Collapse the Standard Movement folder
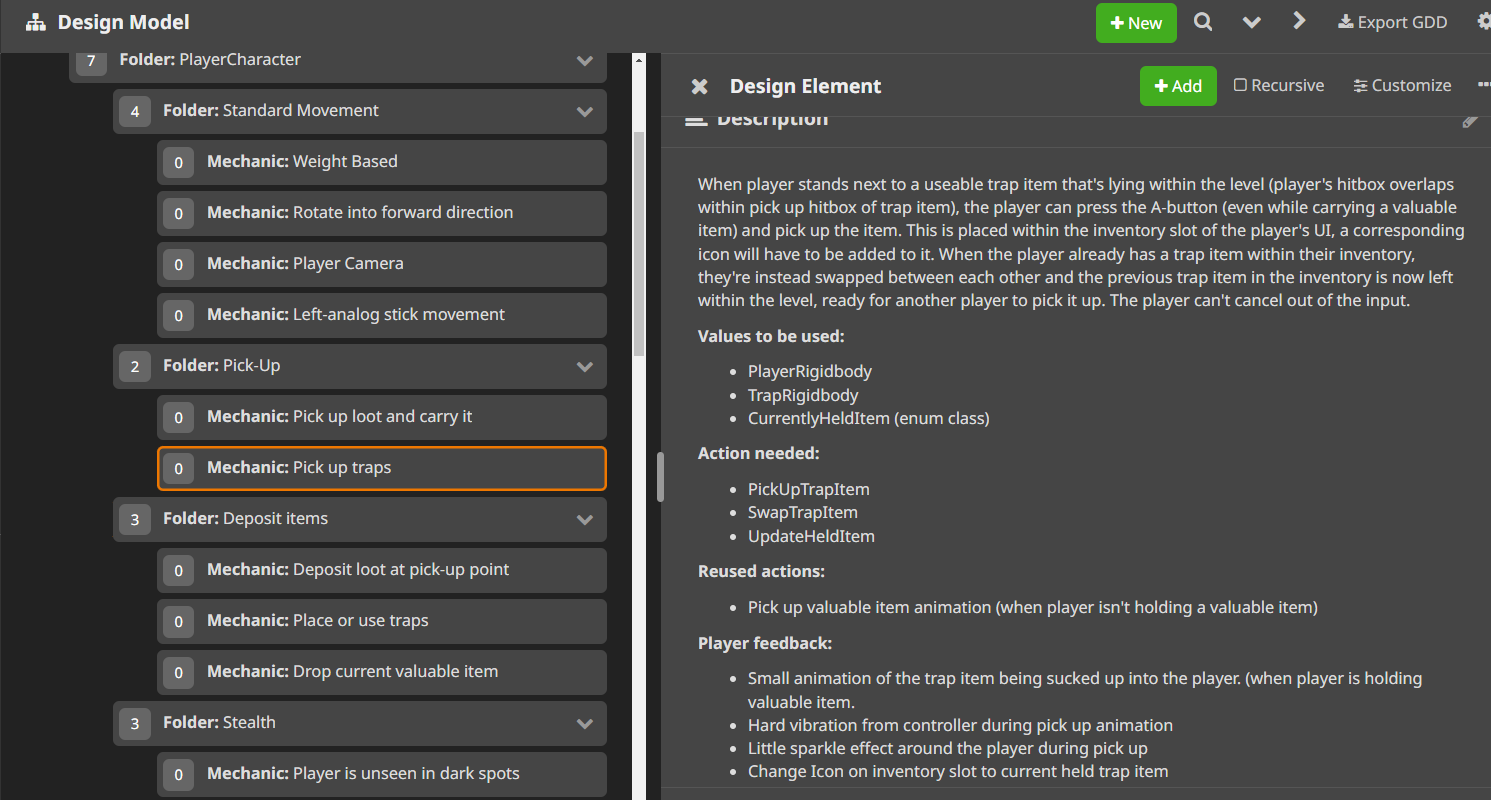The height and width of the screenshot is (800, 1491). coord(585,111)
